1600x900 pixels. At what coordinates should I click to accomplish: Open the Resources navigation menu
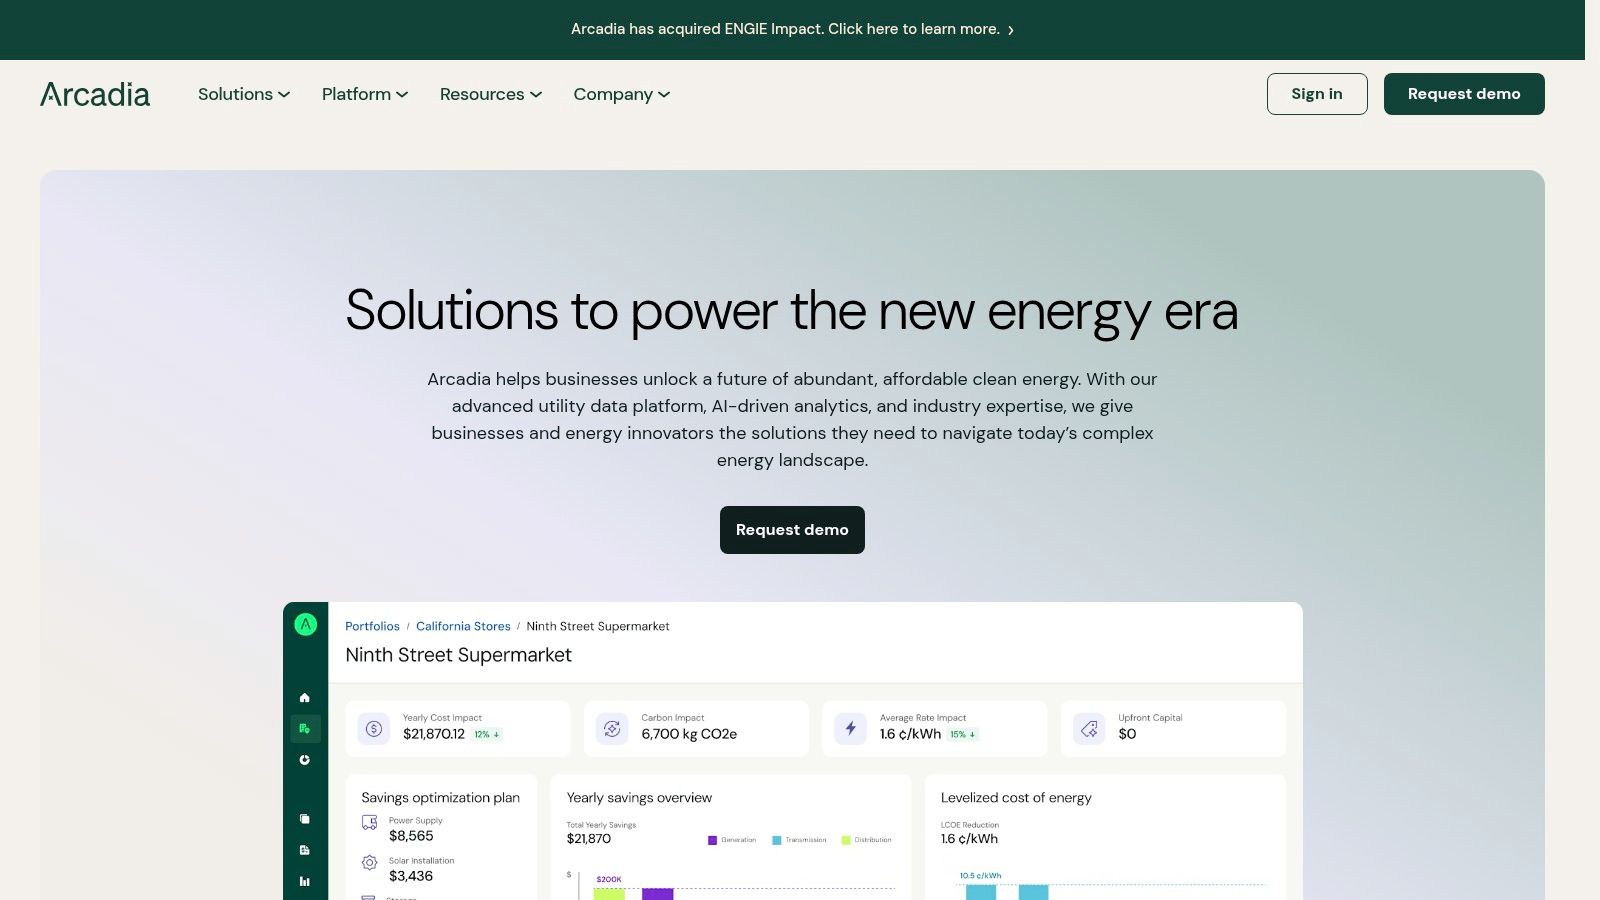coord(491,94)
